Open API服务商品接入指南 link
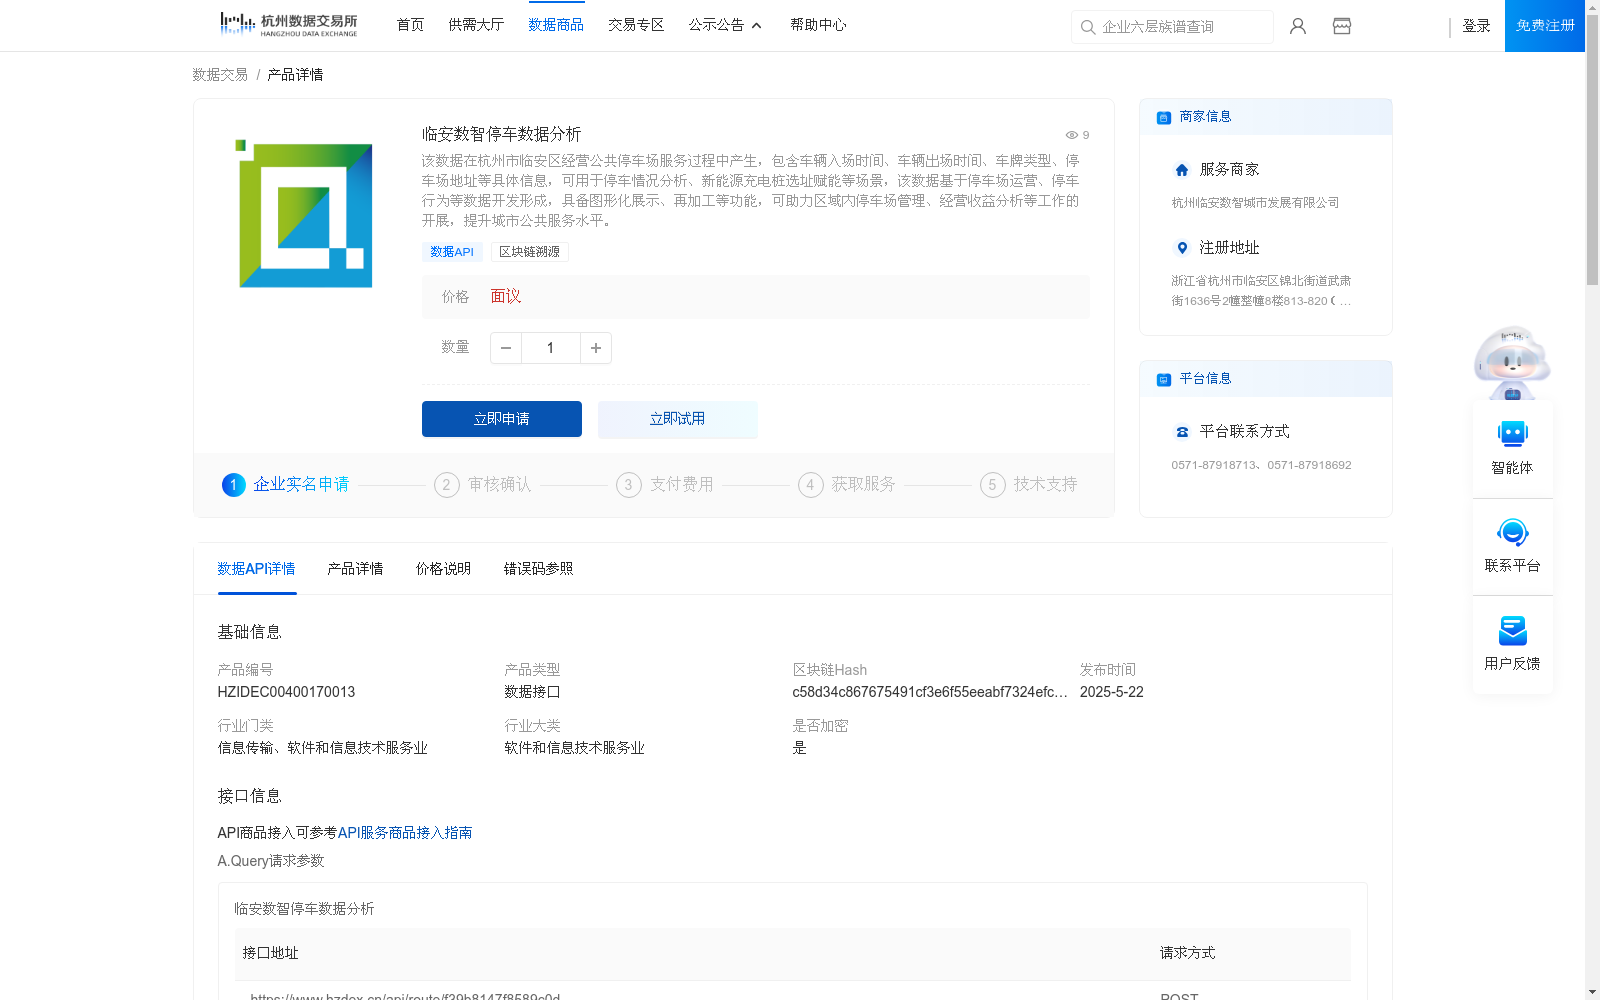Screen dimensions: 1600x1000 pyautogui.click(x=405, y=833)
